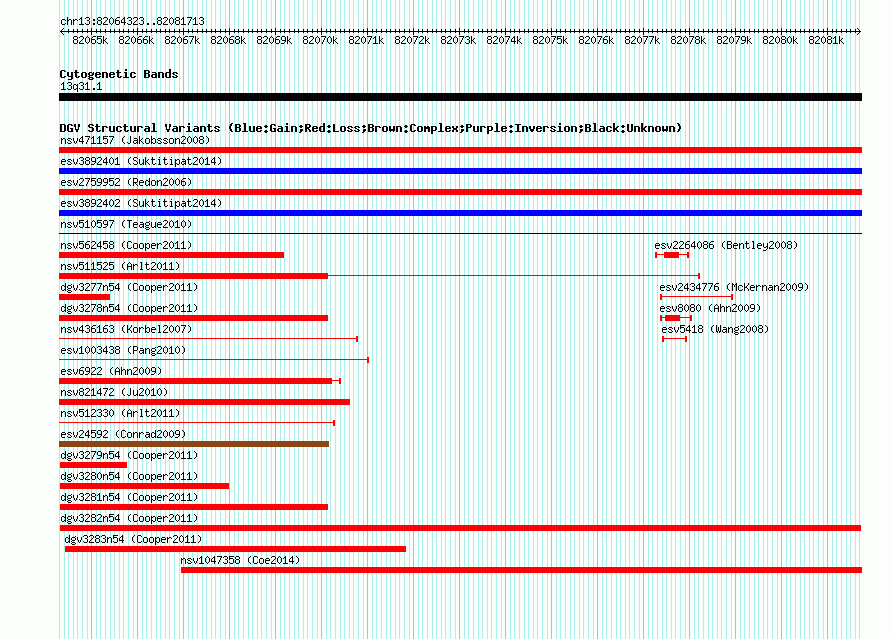
Task: Click dgv3279n54 (Cooper2011) label
Action: pyautogui.click(x=129, y=455)
